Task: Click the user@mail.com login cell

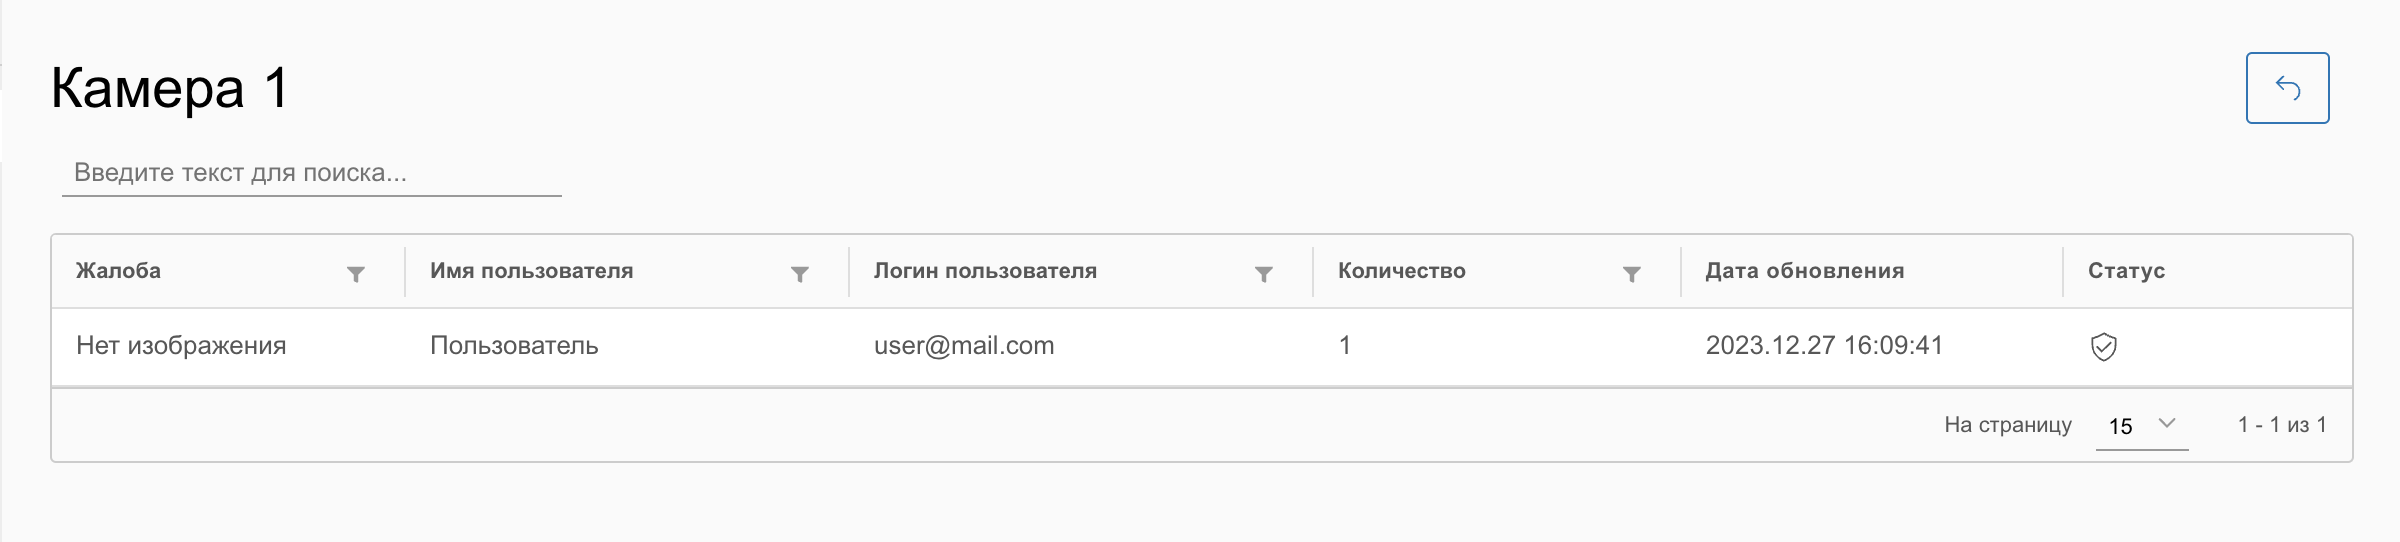Action: (x=964, y=346)
